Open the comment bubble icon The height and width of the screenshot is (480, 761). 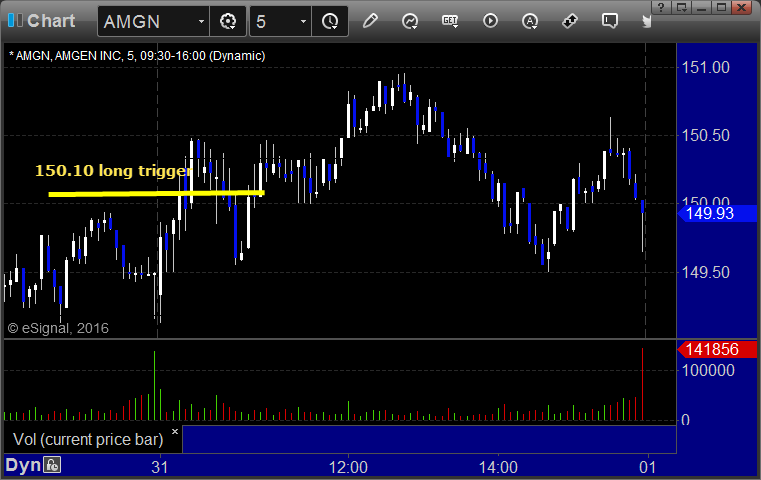610,21
